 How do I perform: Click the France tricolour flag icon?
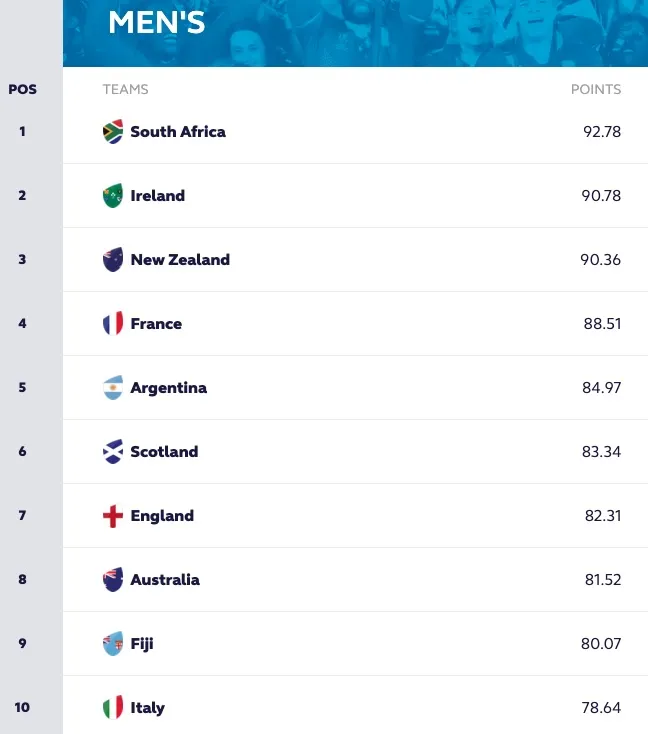click(113, 323)
